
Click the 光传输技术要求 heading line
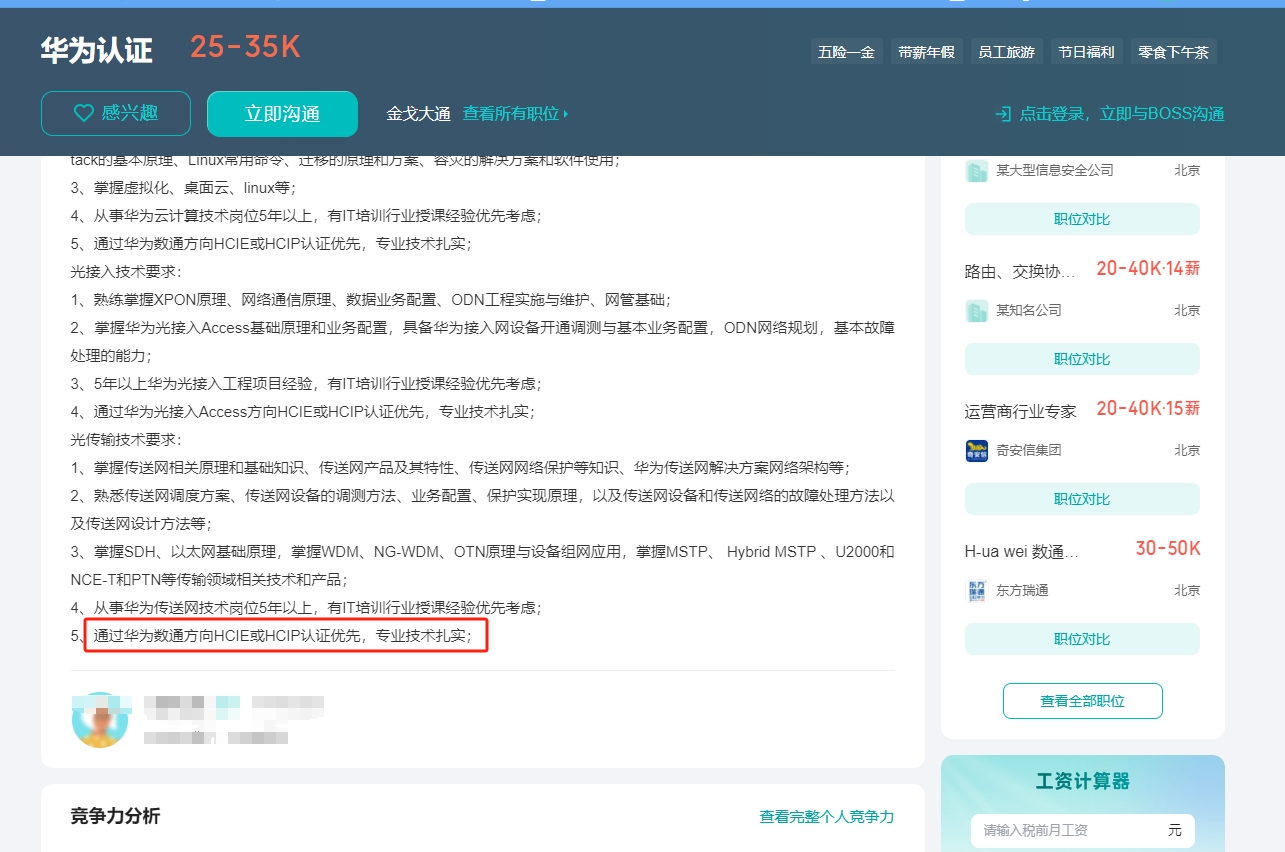click(x=126, y=440)
